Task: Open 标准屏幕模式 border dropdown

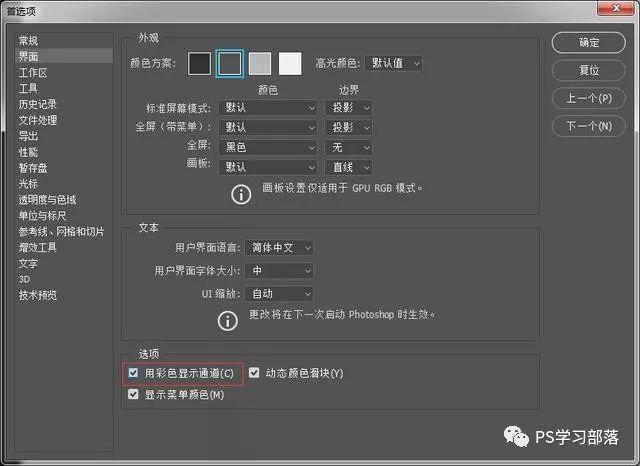Action: click(x=349, y=108)
